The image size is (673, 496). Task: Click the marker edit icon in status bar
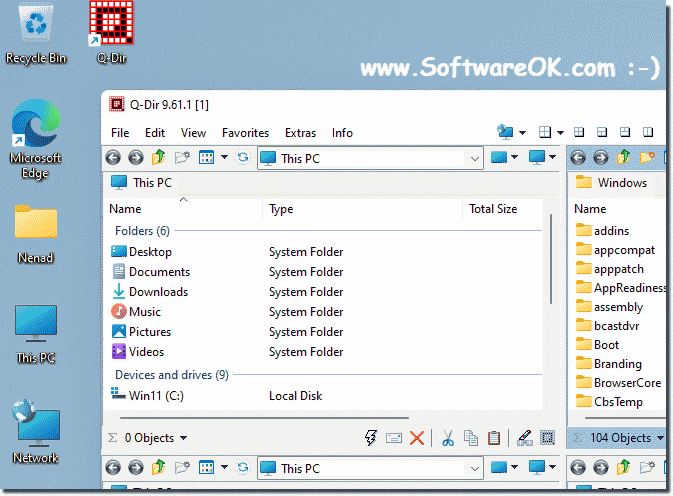pyautogui.click(x=524, y=438)
